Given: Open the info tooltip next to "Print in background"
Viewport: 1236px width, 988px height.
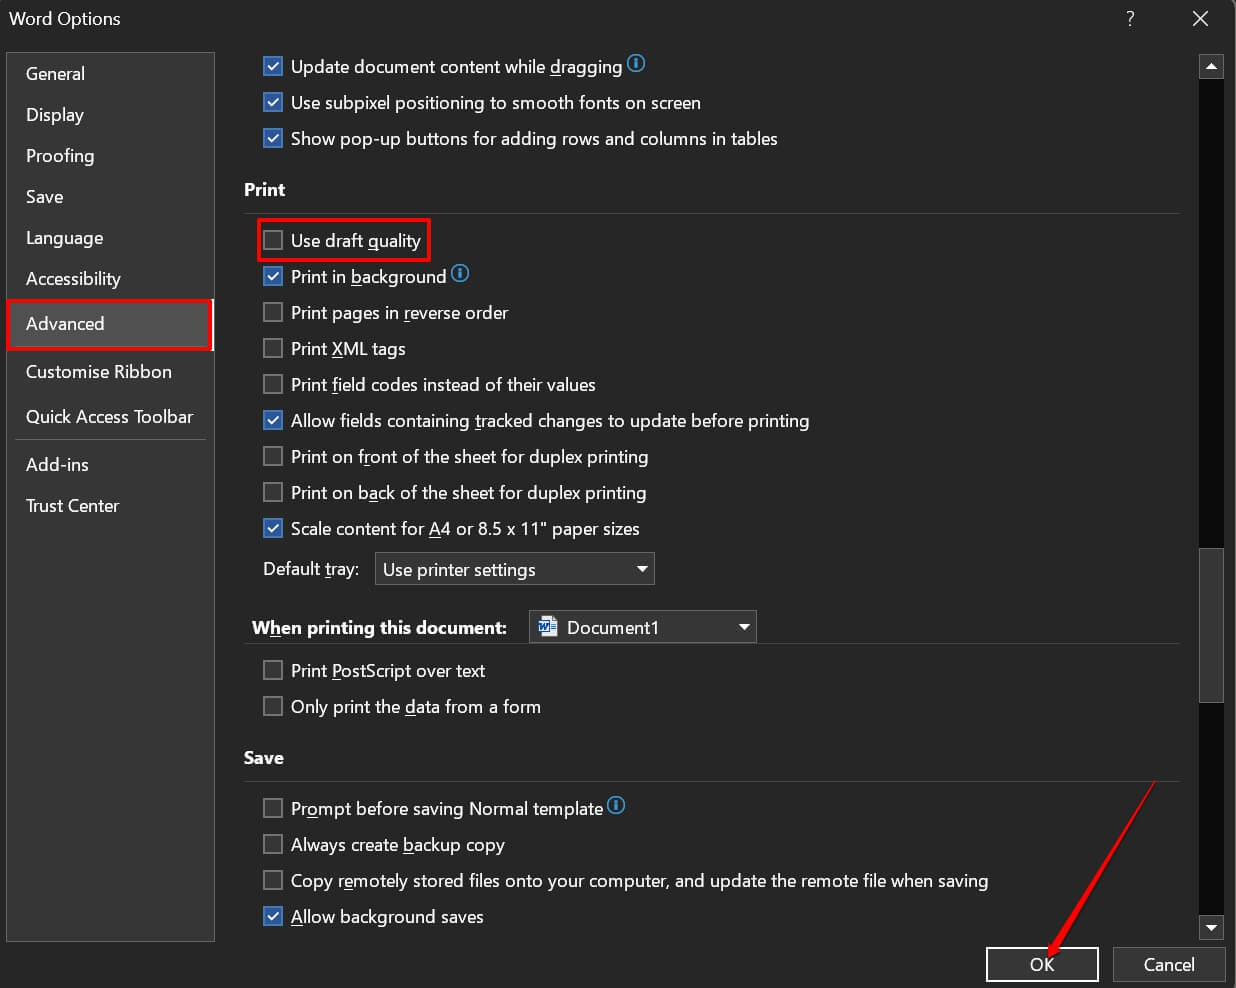Looking at the screenshot, I should click(460, 273).
